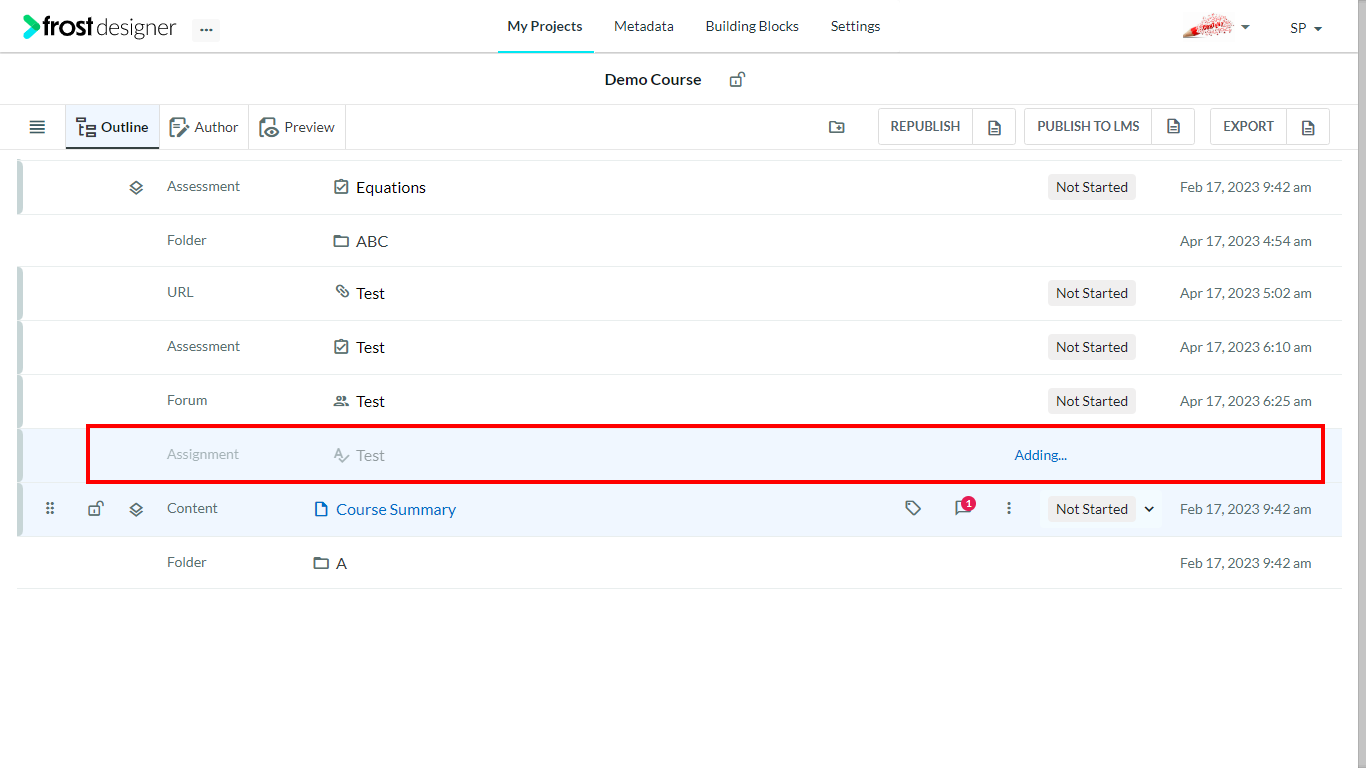1366x768 pixels.
Task: Click the PUBLISH TO LMS button
Action: tap(1088, 127)
